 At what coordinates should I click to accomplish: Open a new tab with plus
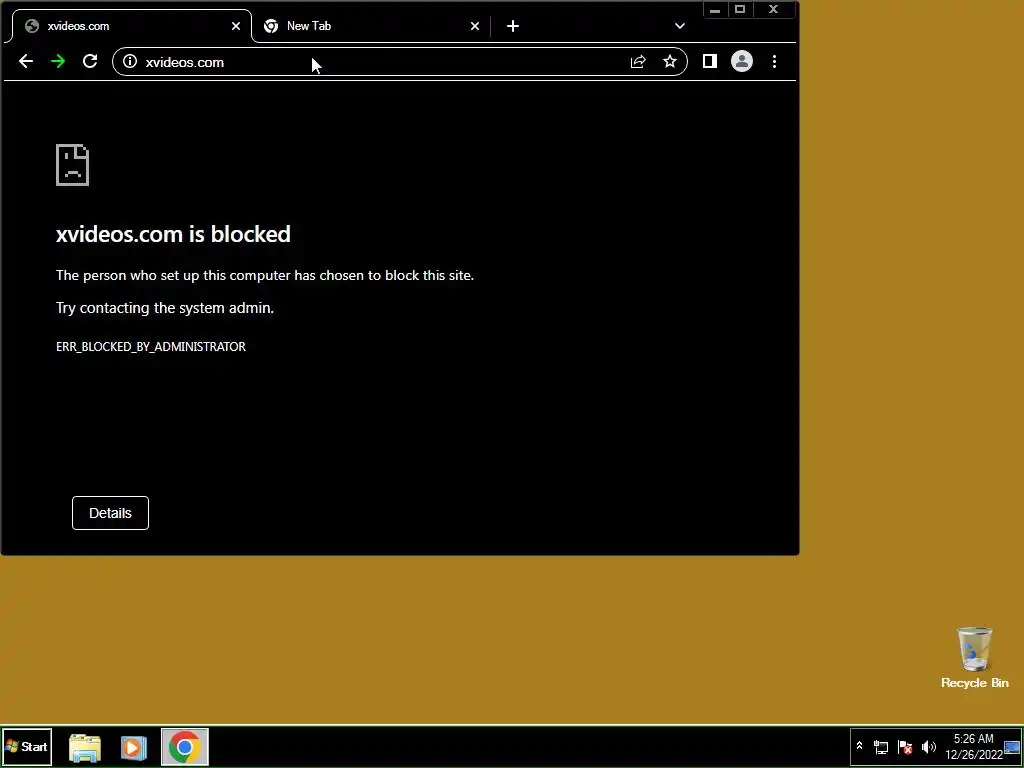[x=513, y=26]
